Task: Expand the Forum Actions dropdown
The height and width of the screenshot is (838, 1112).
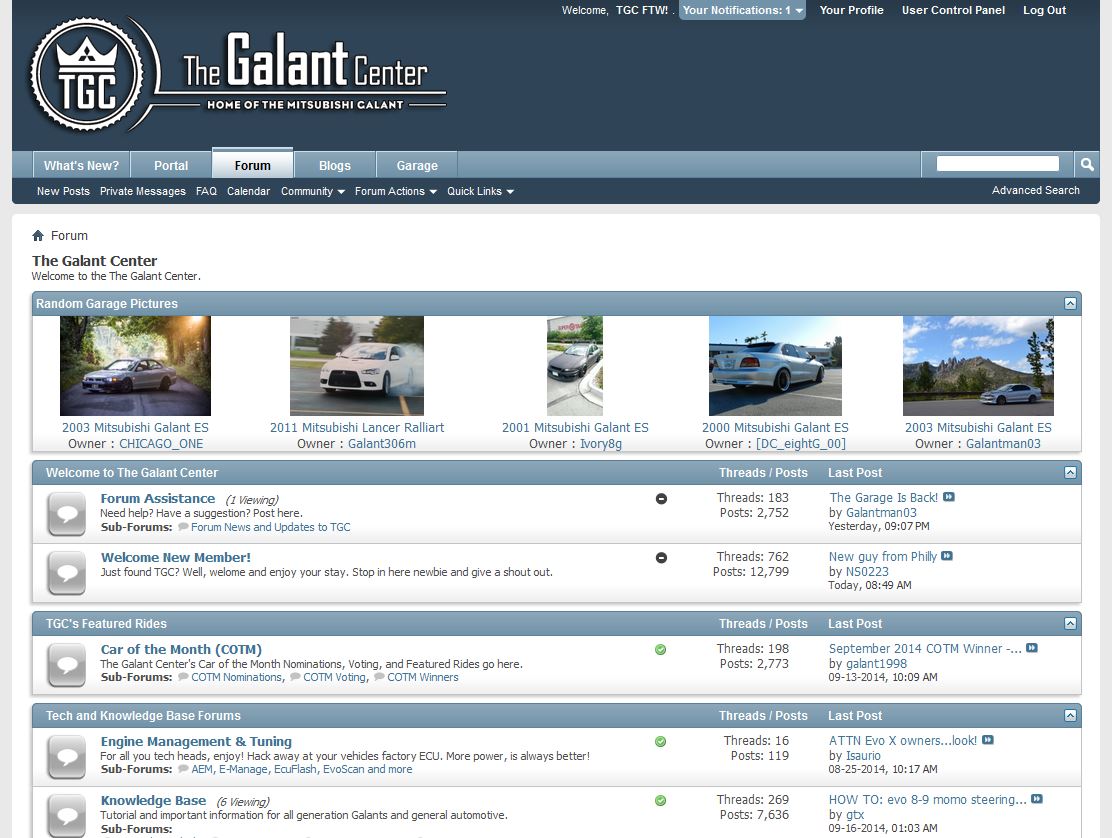Action: point(396,191)
